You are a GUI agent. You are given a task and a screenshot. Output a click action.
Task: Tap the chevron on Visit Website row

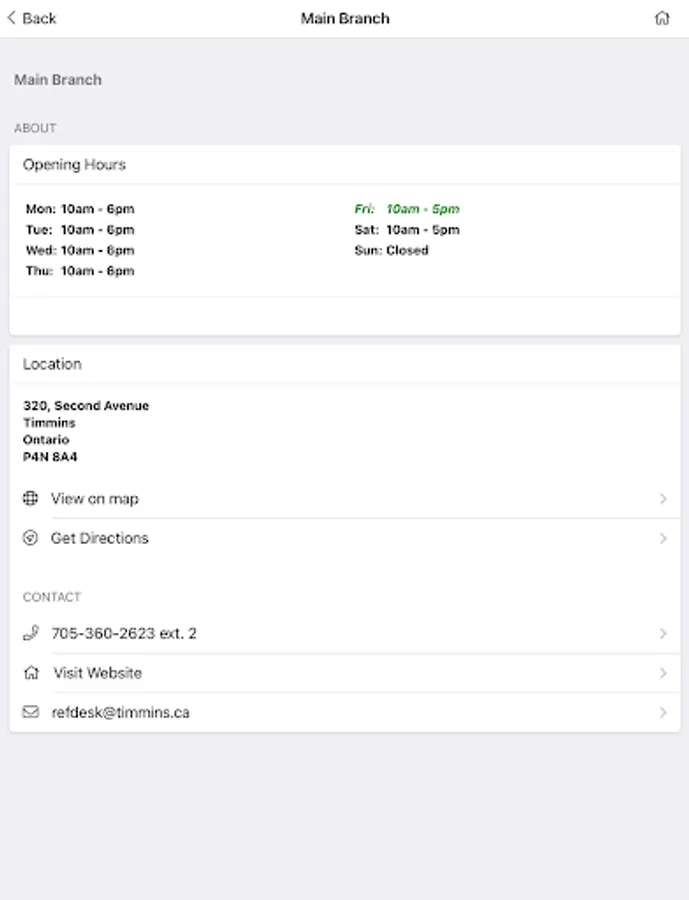click(663, 673)
